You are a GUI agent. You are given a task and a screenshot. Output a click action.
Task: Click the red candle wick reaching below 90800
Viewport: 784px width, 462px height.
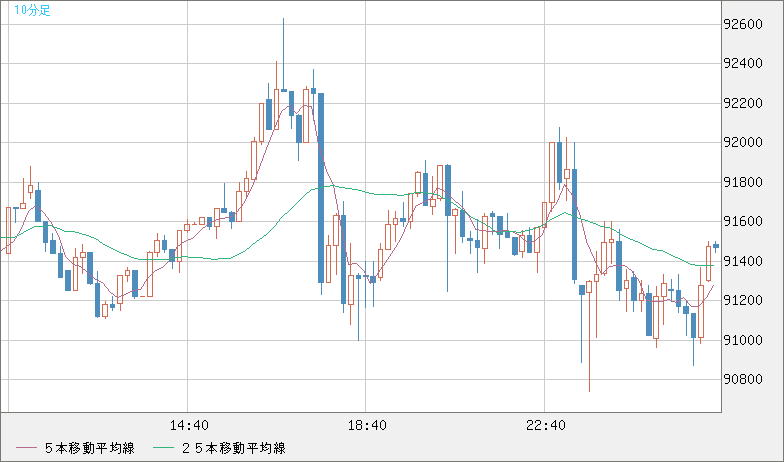(x=590, y=336)
